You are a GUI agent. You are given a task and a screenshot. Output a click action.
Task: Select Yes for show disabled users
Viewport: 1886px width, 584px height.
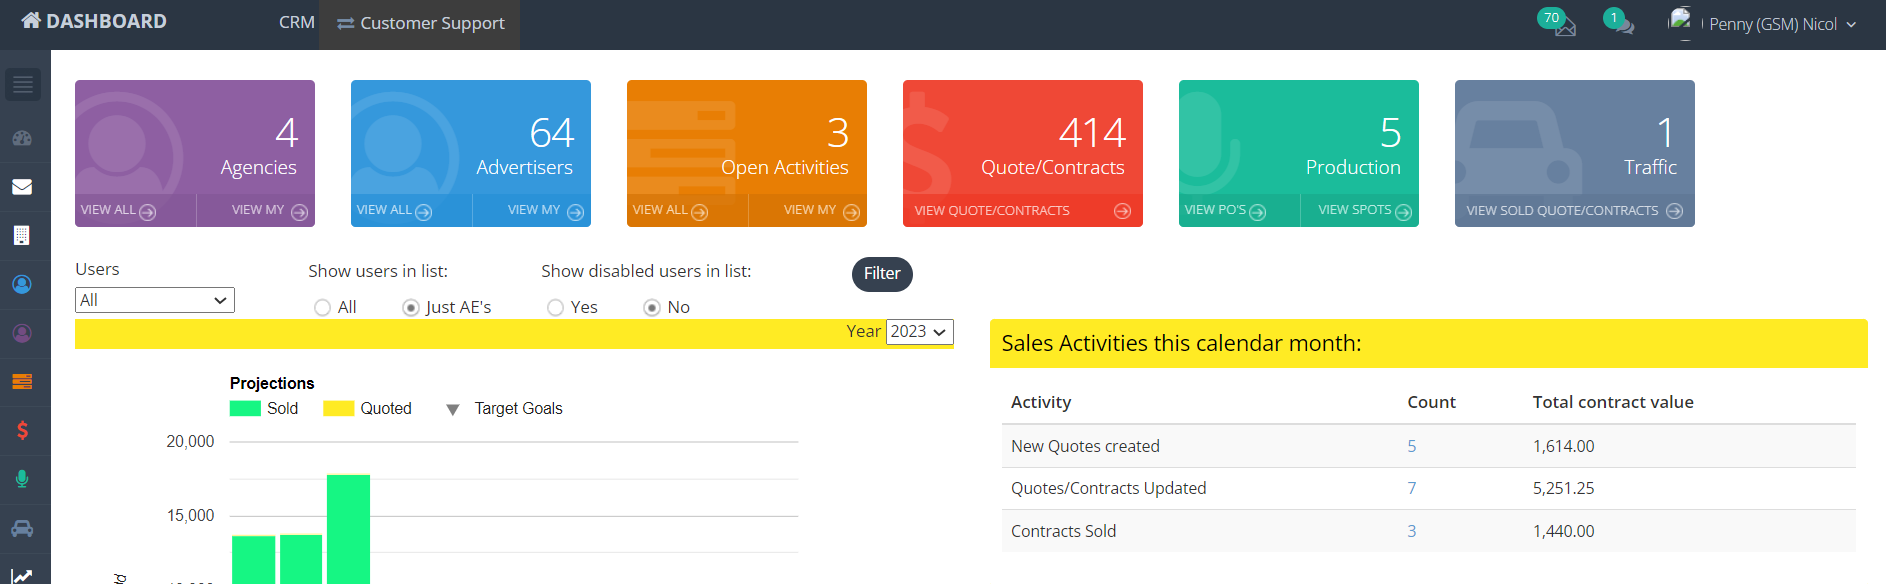(555, 308)
